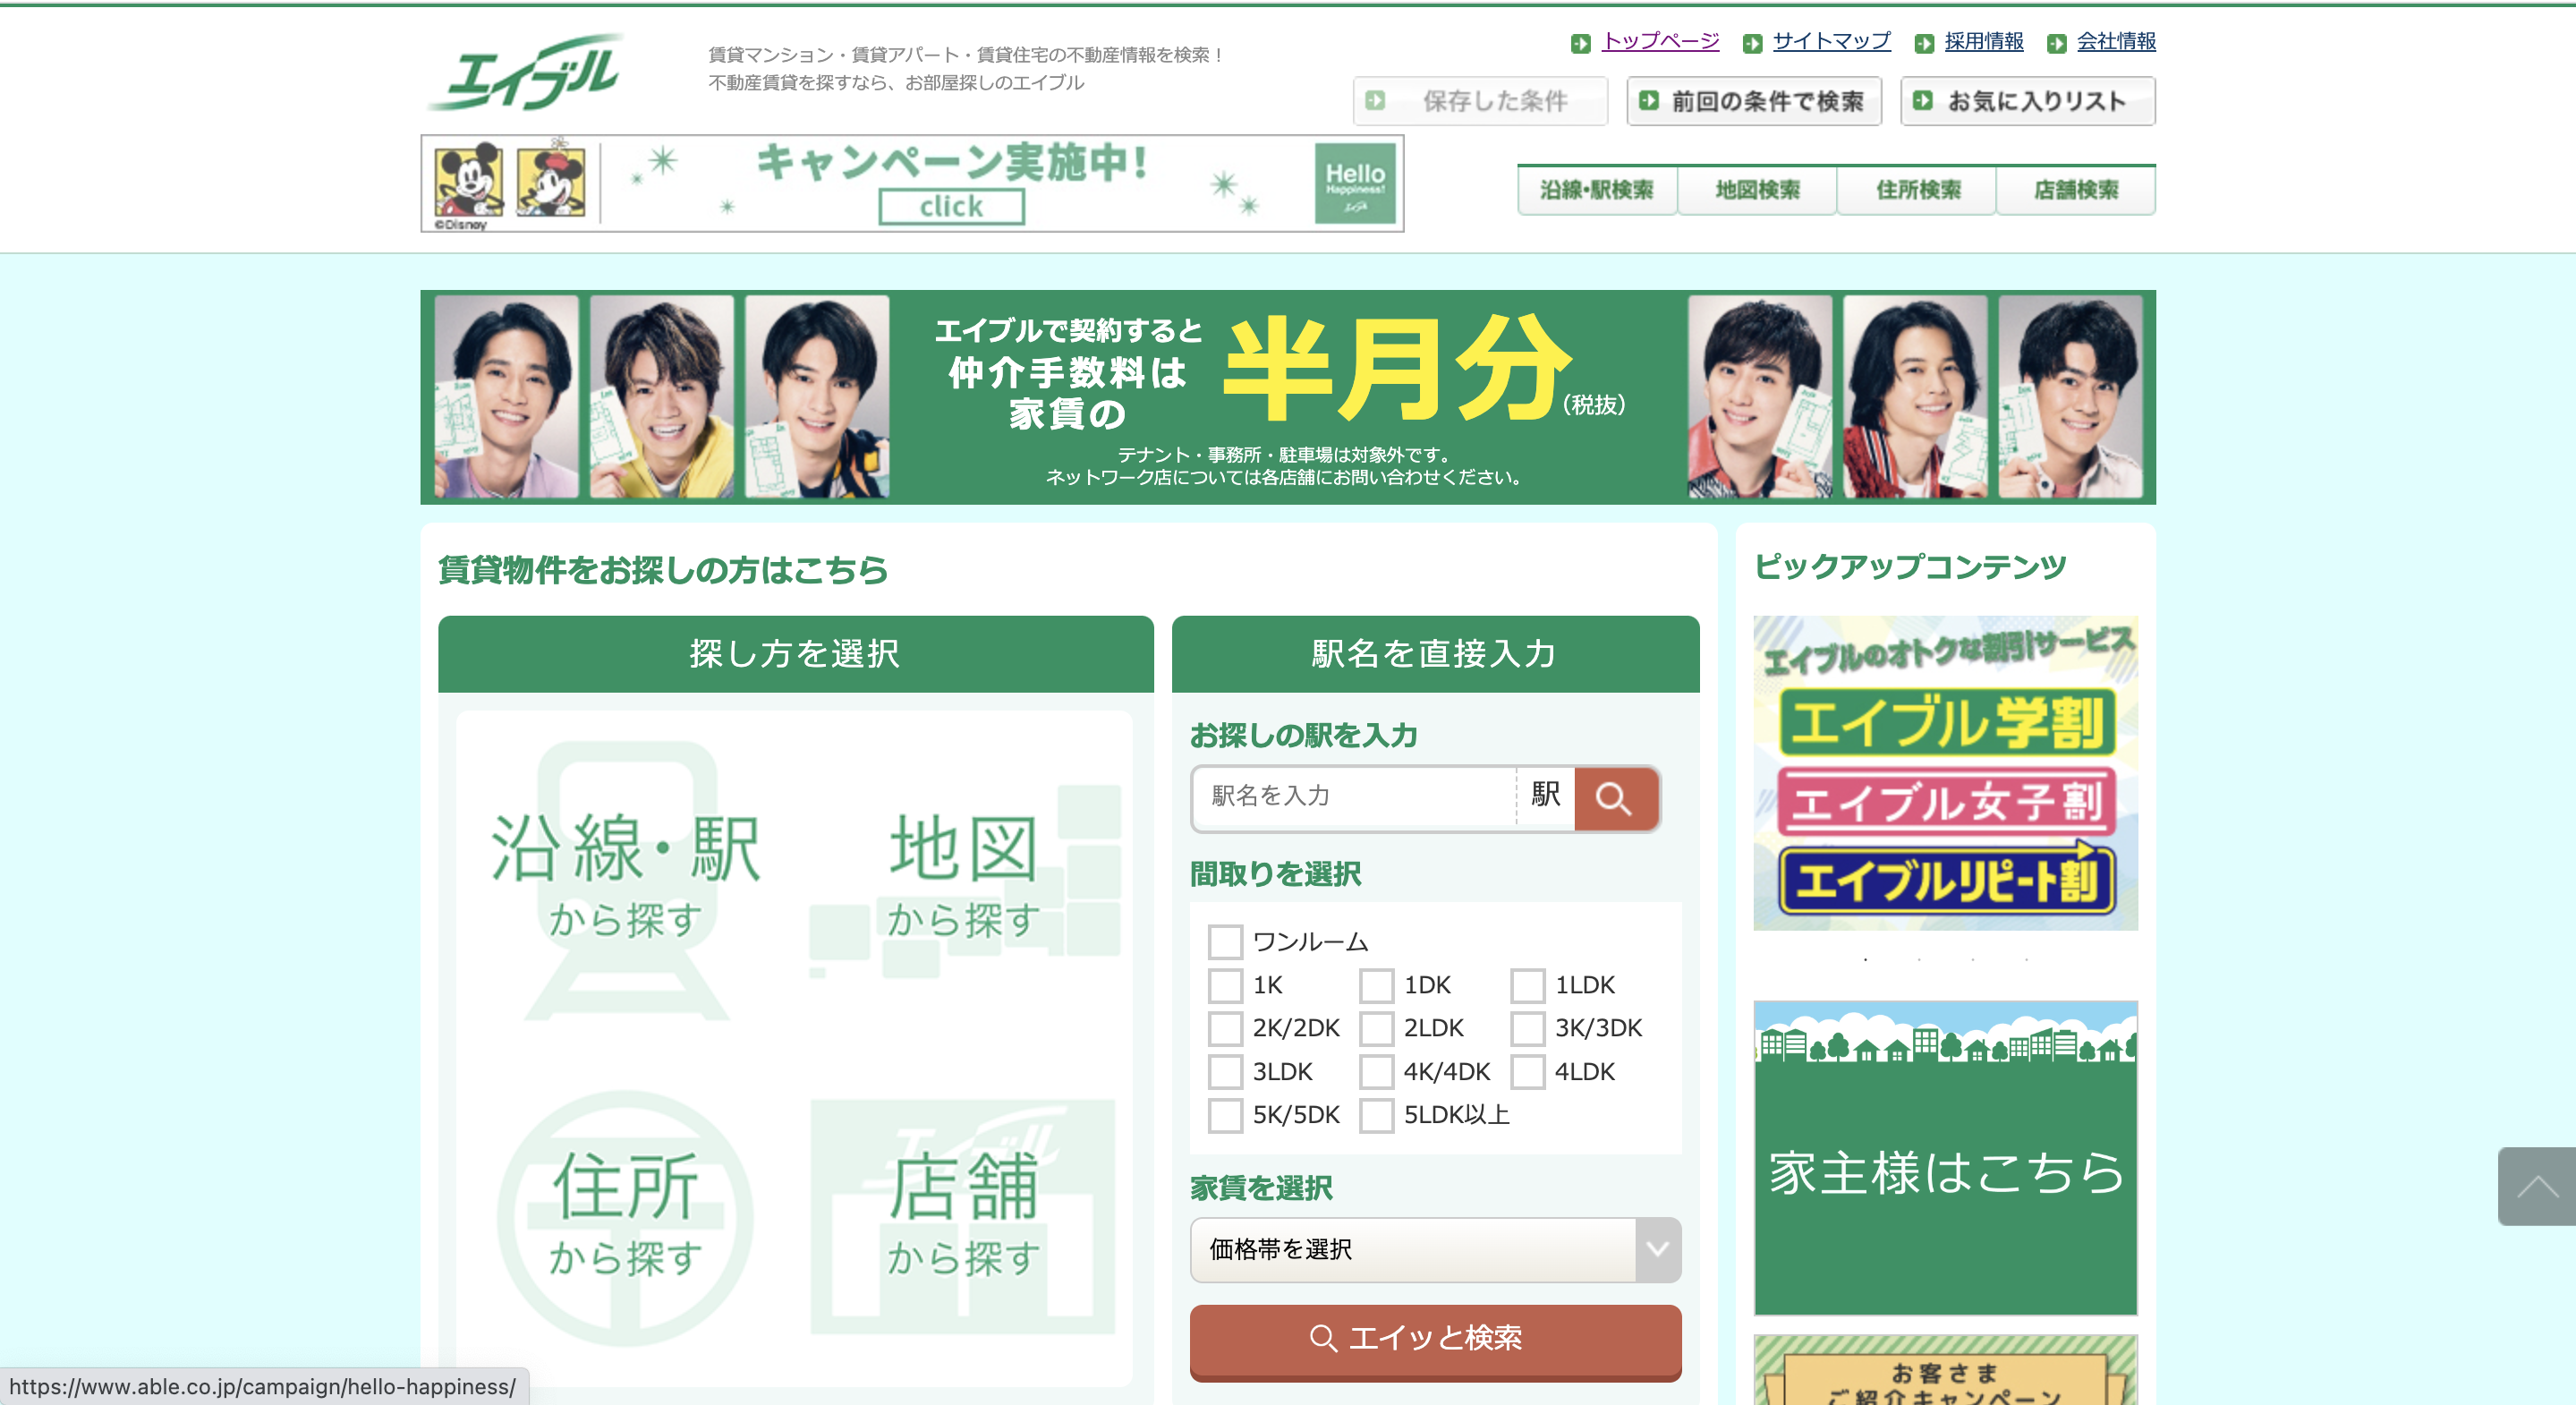
Task: Choose 沿線・駅から探す search tile
Action: click(626, 880)
